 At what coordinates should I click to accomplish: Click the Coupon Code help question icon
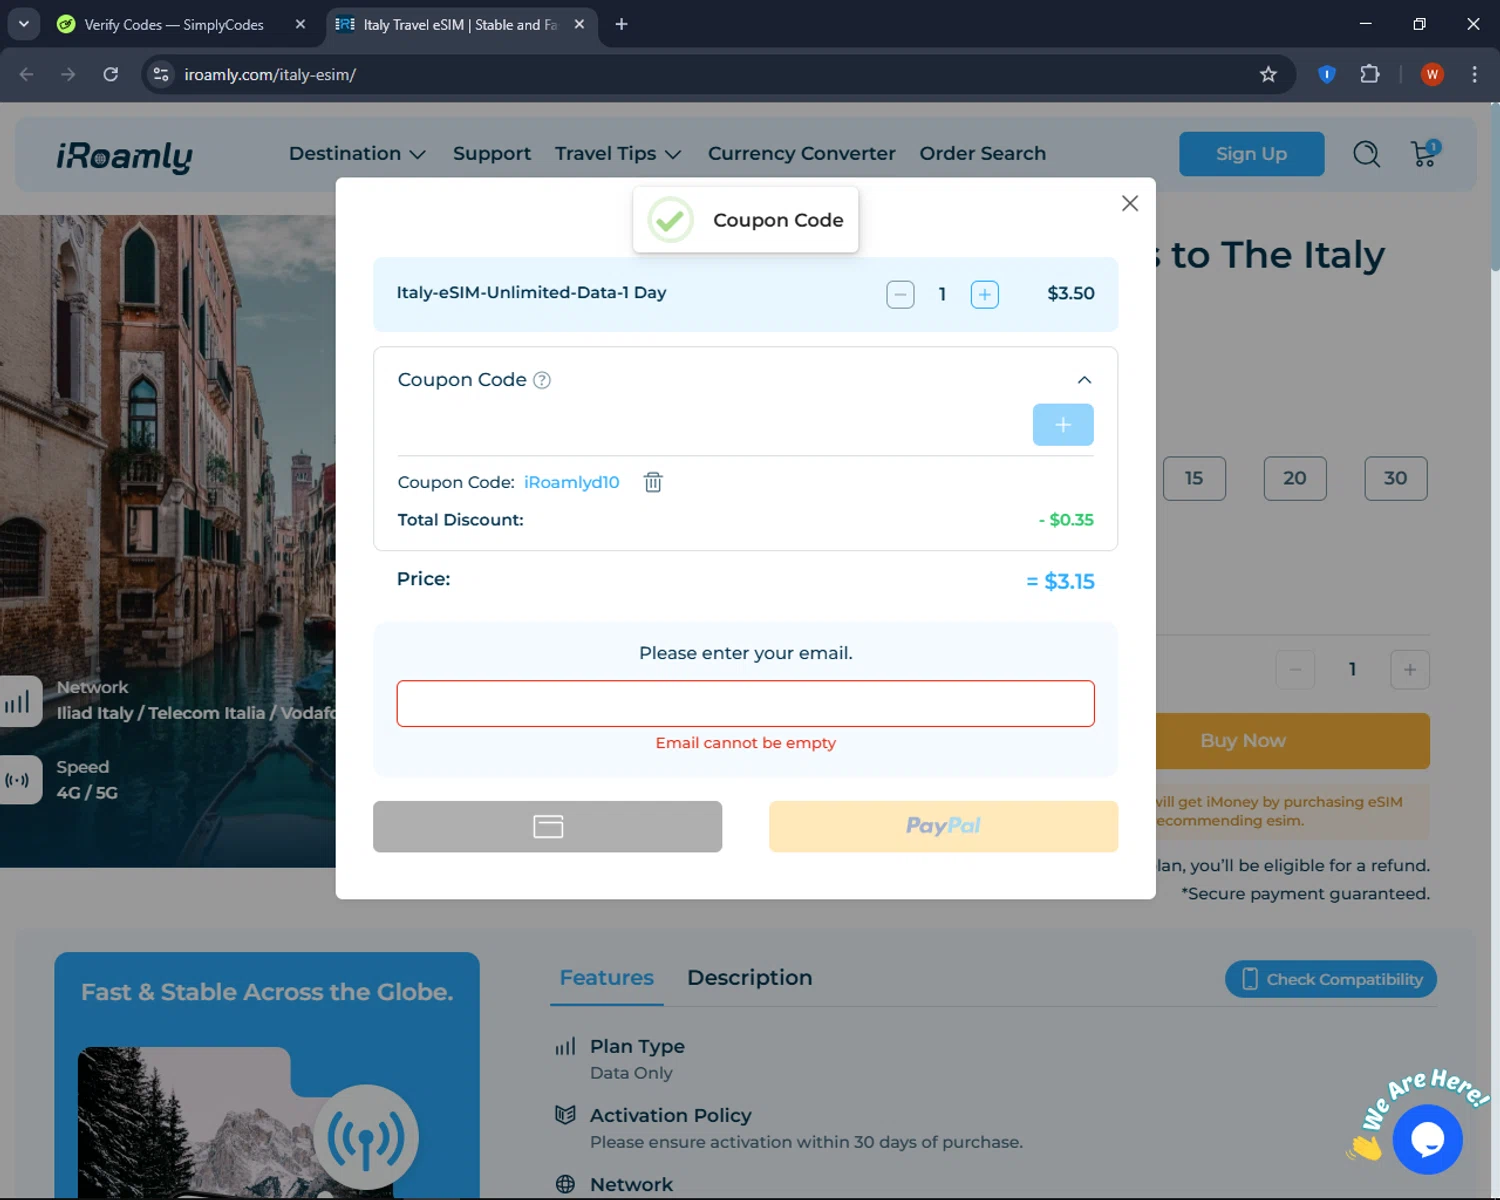(x=542, y=380)
